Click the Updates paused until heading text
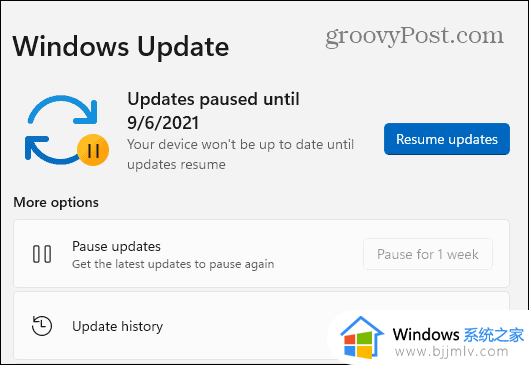This screenshot has width=529, height=365. pos(213,99)
